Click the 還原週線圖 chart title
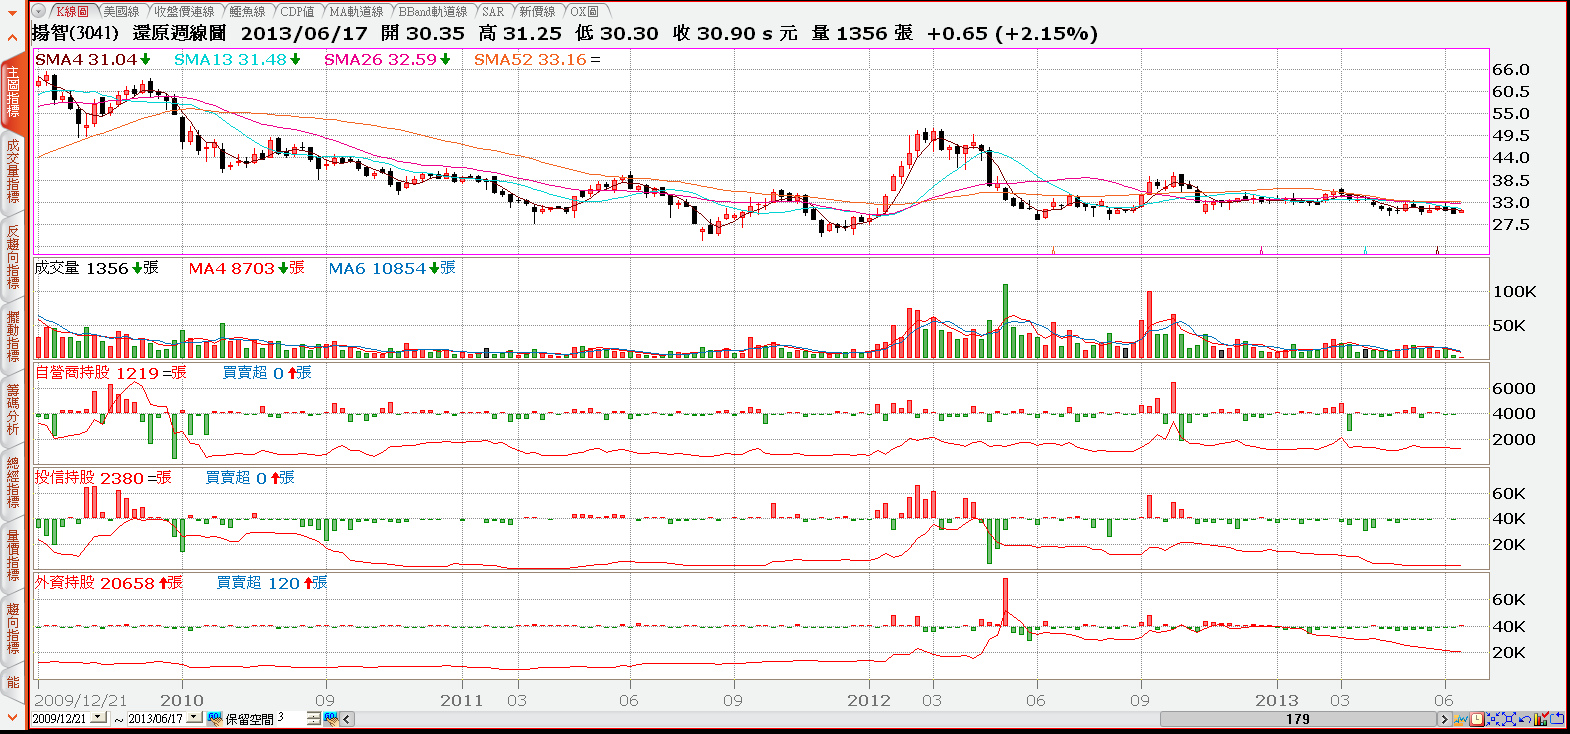The width and height of the screenshot is (1570, 734). click(179, 33)
